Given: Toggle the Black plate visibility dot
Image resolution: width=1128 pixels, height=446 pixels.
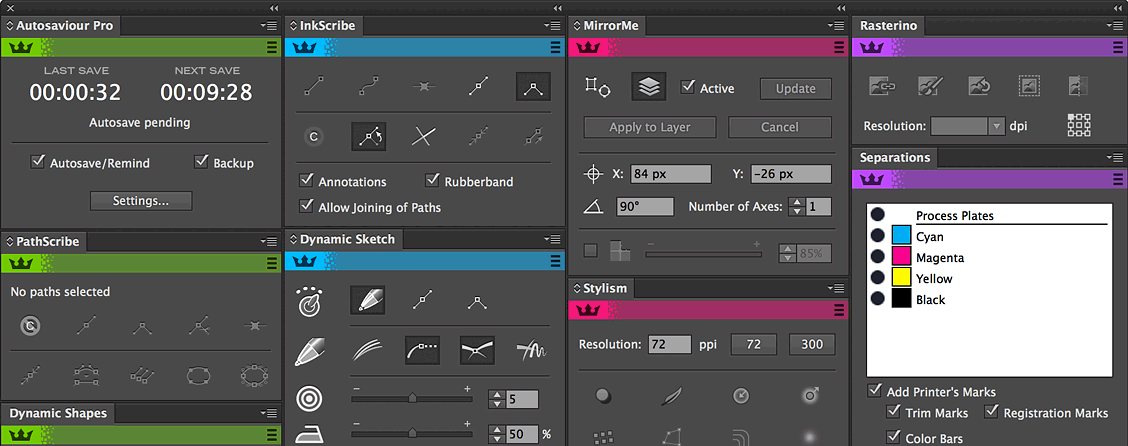Looking at the screenshot, I should click(x=877, y=299).
